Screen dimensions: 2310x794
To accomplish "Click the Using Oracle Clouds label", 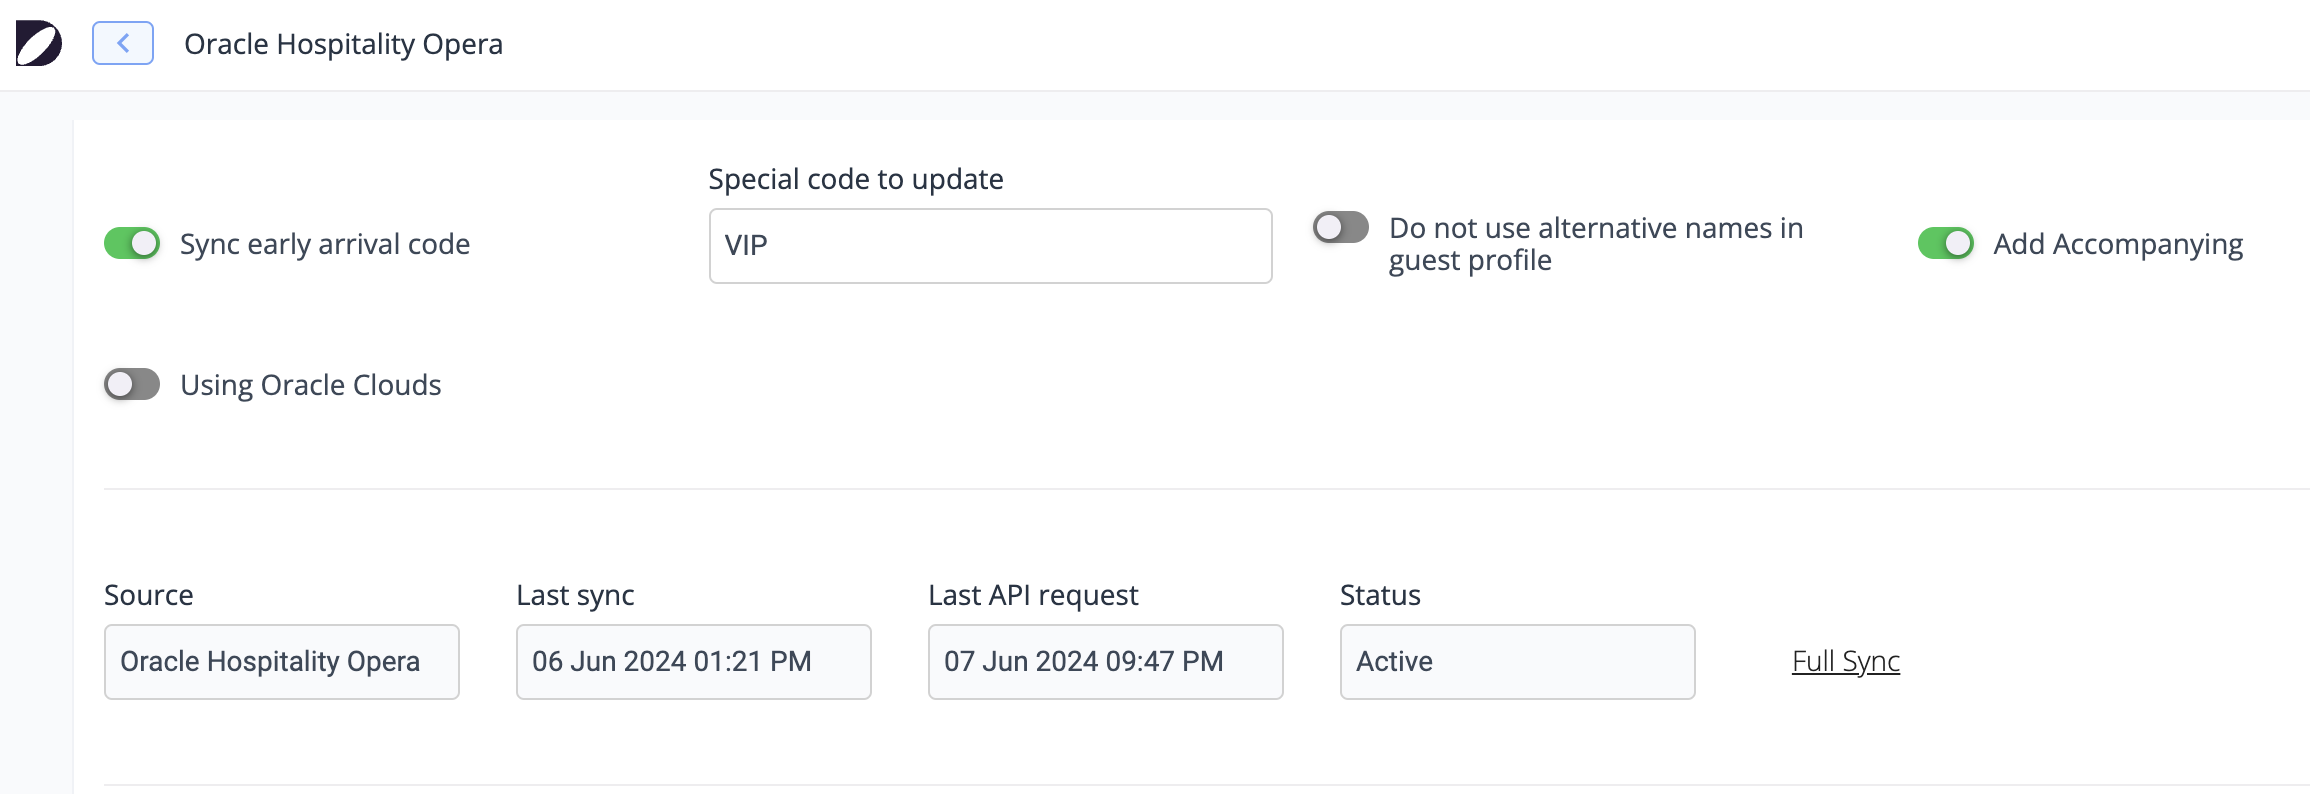I will coord(311,385).
